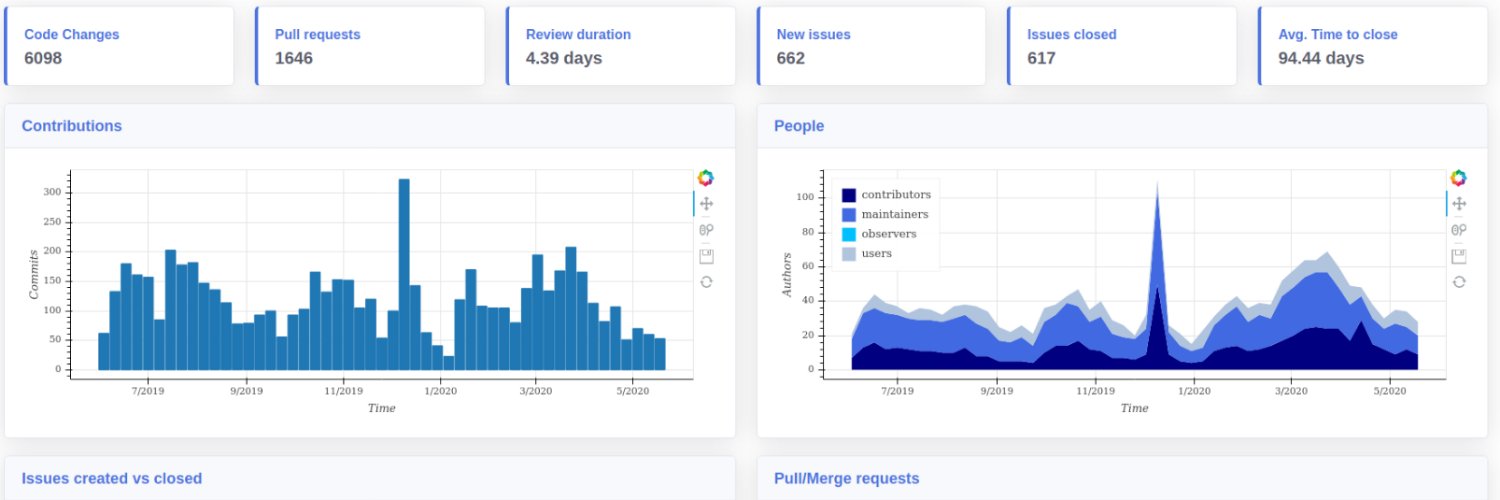1500x500 pixels.
Task: Click the 11/2019 tick in Contributions chart
Action: click(x=343, y=391)
